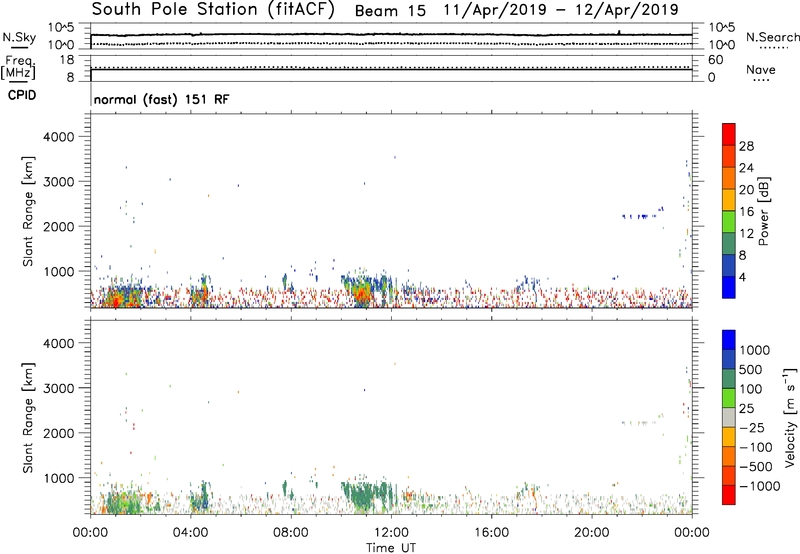Click the "500" label on velocity colorbar
This screenshot has height=554, width=800.
pyautogui.click(x=753, y=370)
